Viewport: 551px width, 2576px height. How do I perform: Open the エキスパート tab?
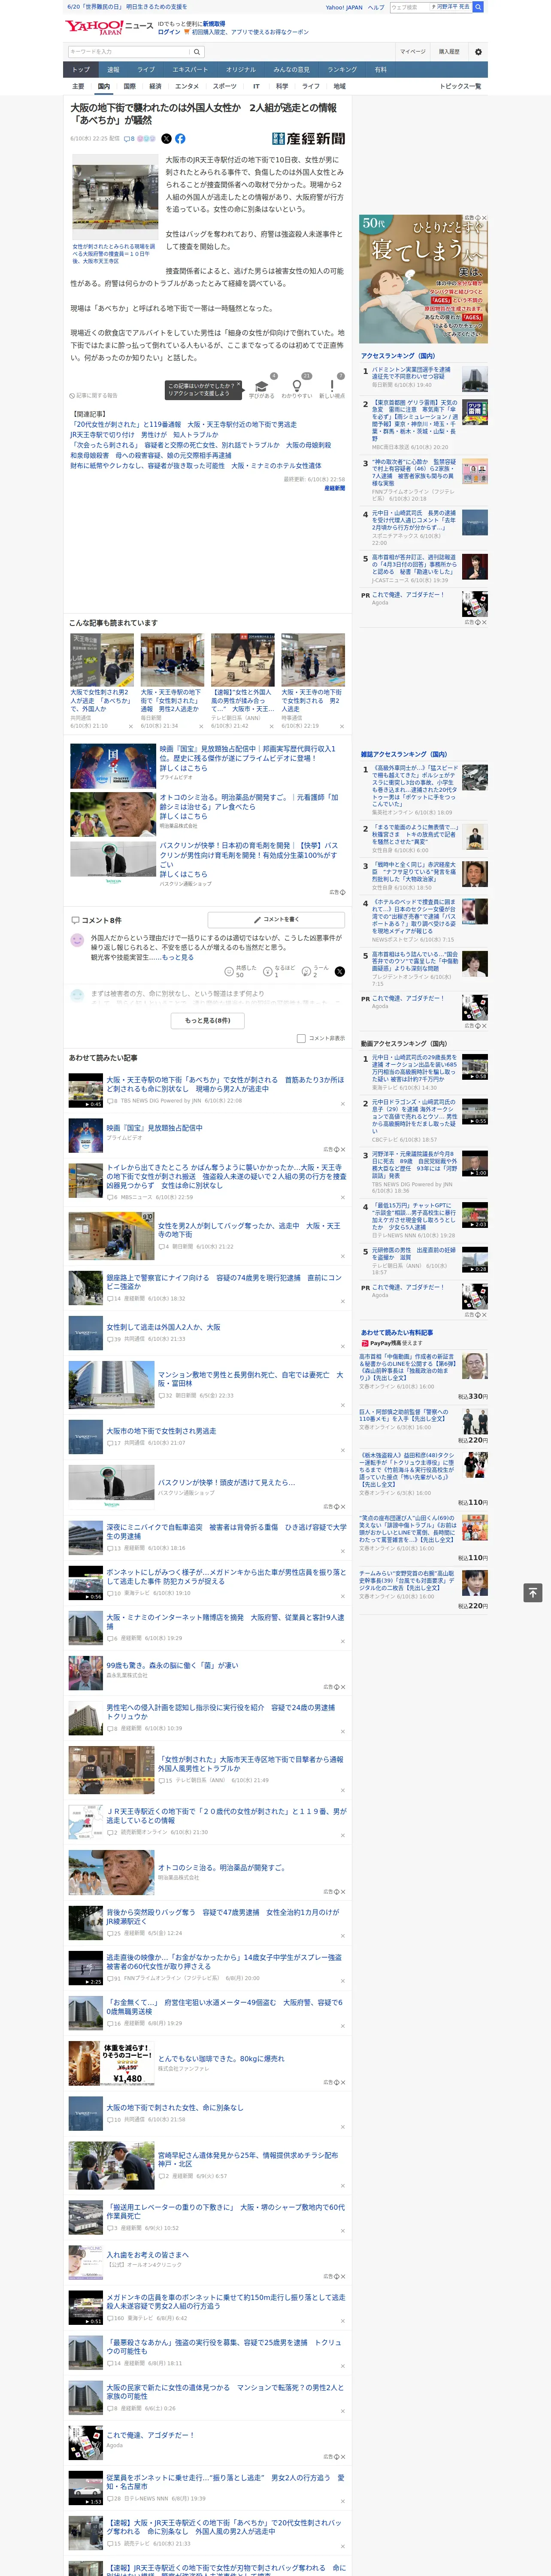point(190,70)
